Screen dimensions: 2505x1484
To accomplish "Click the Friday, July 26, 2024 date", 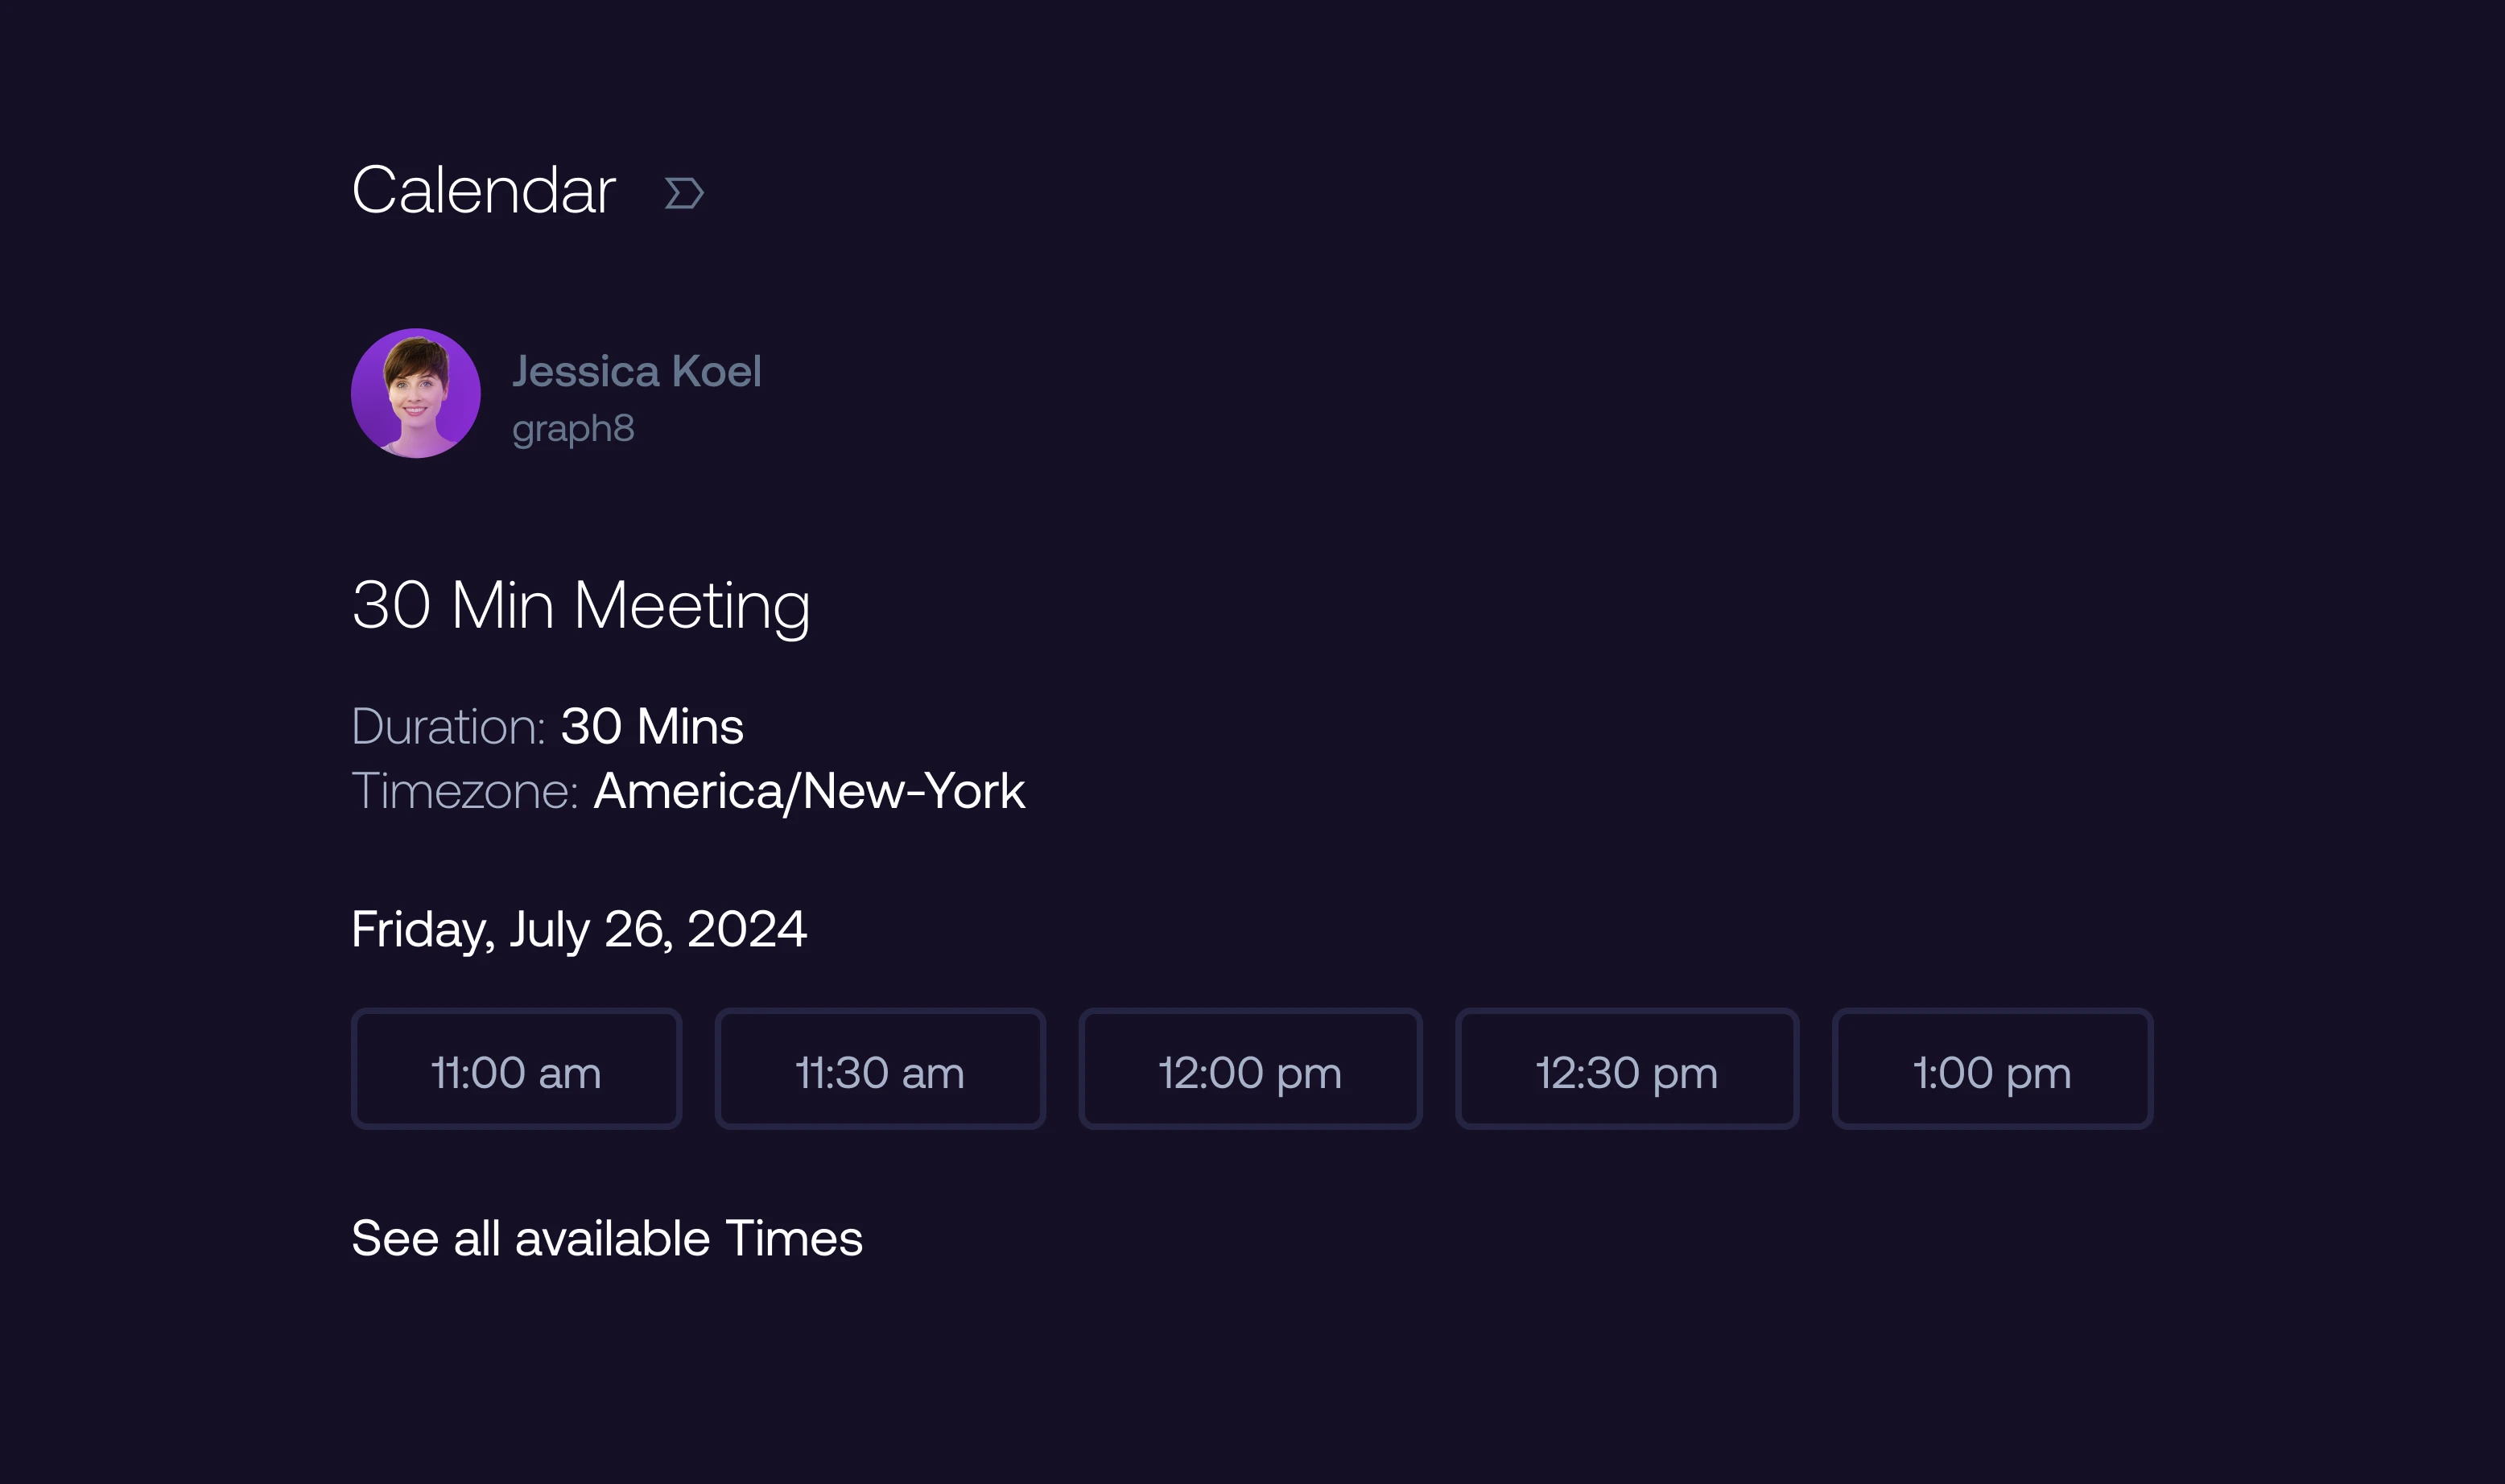I will (x=579, y=929).
